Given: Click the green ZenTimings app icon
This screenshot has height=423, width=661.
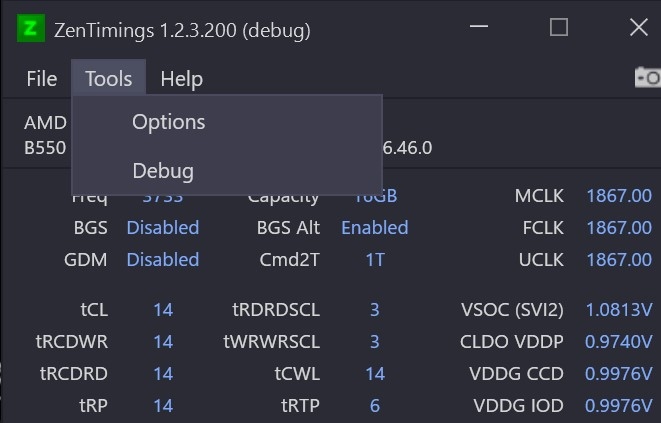Looking at the screenshot, I should [31, 28].
